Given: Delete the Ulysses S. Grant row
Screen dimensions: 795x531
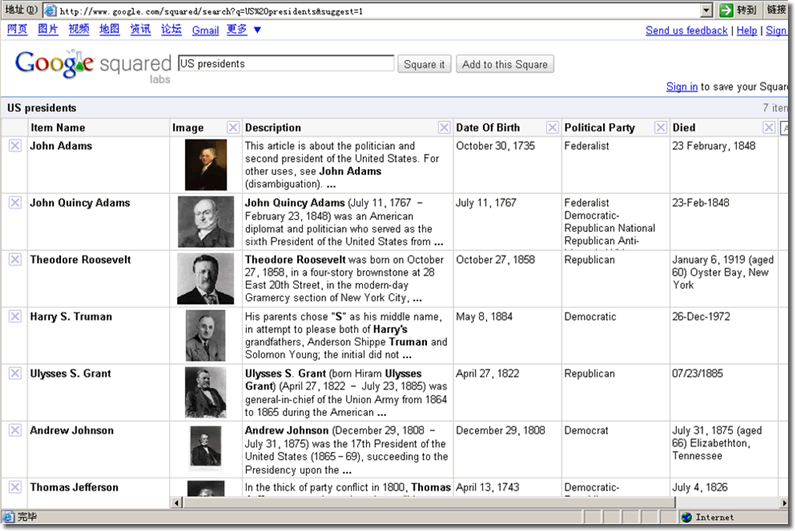Looking at the screenshot, I should pyautogui.click(x=14, y=374).
